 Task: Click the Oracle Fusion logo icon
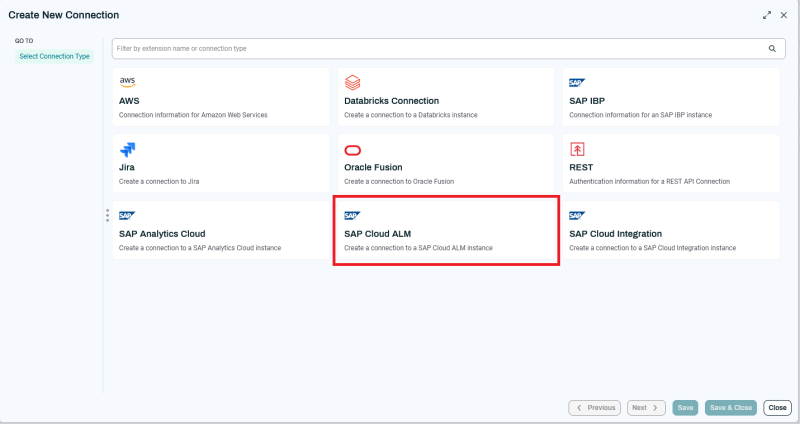pos(352,149)
